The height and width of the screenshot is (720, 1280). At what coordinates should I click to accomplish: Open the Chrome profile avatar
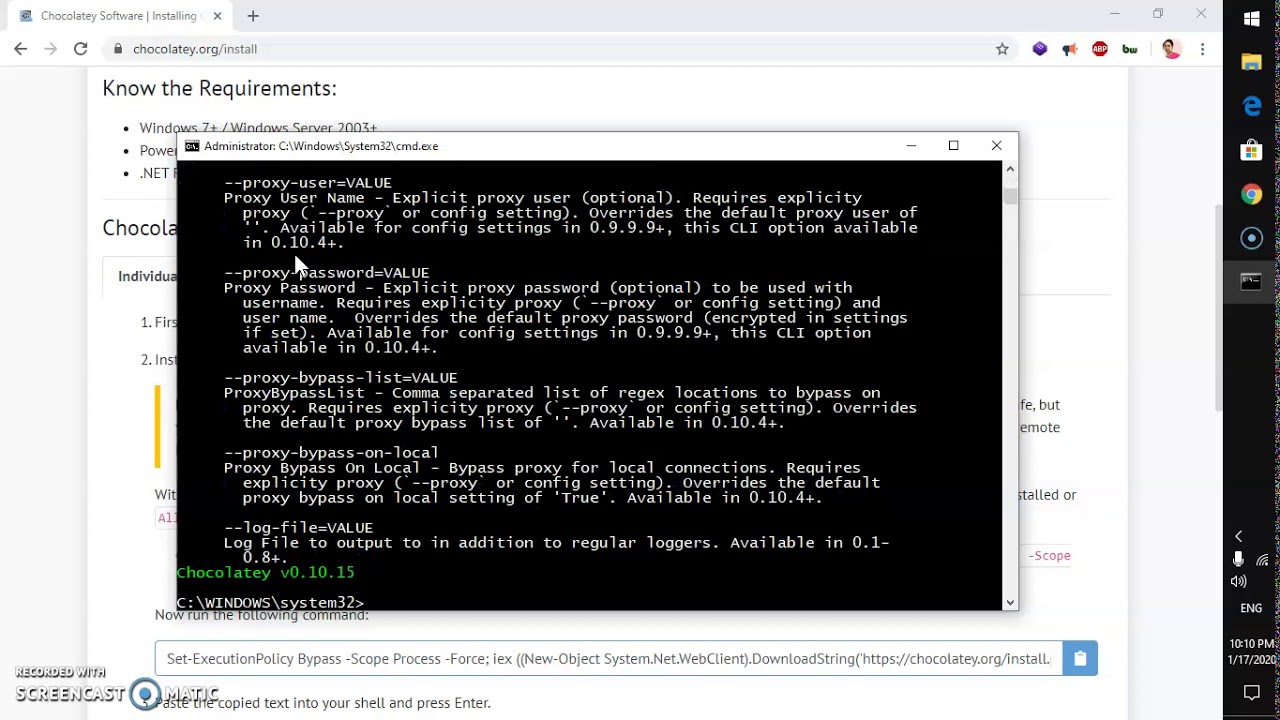[x=1171, y=49]
